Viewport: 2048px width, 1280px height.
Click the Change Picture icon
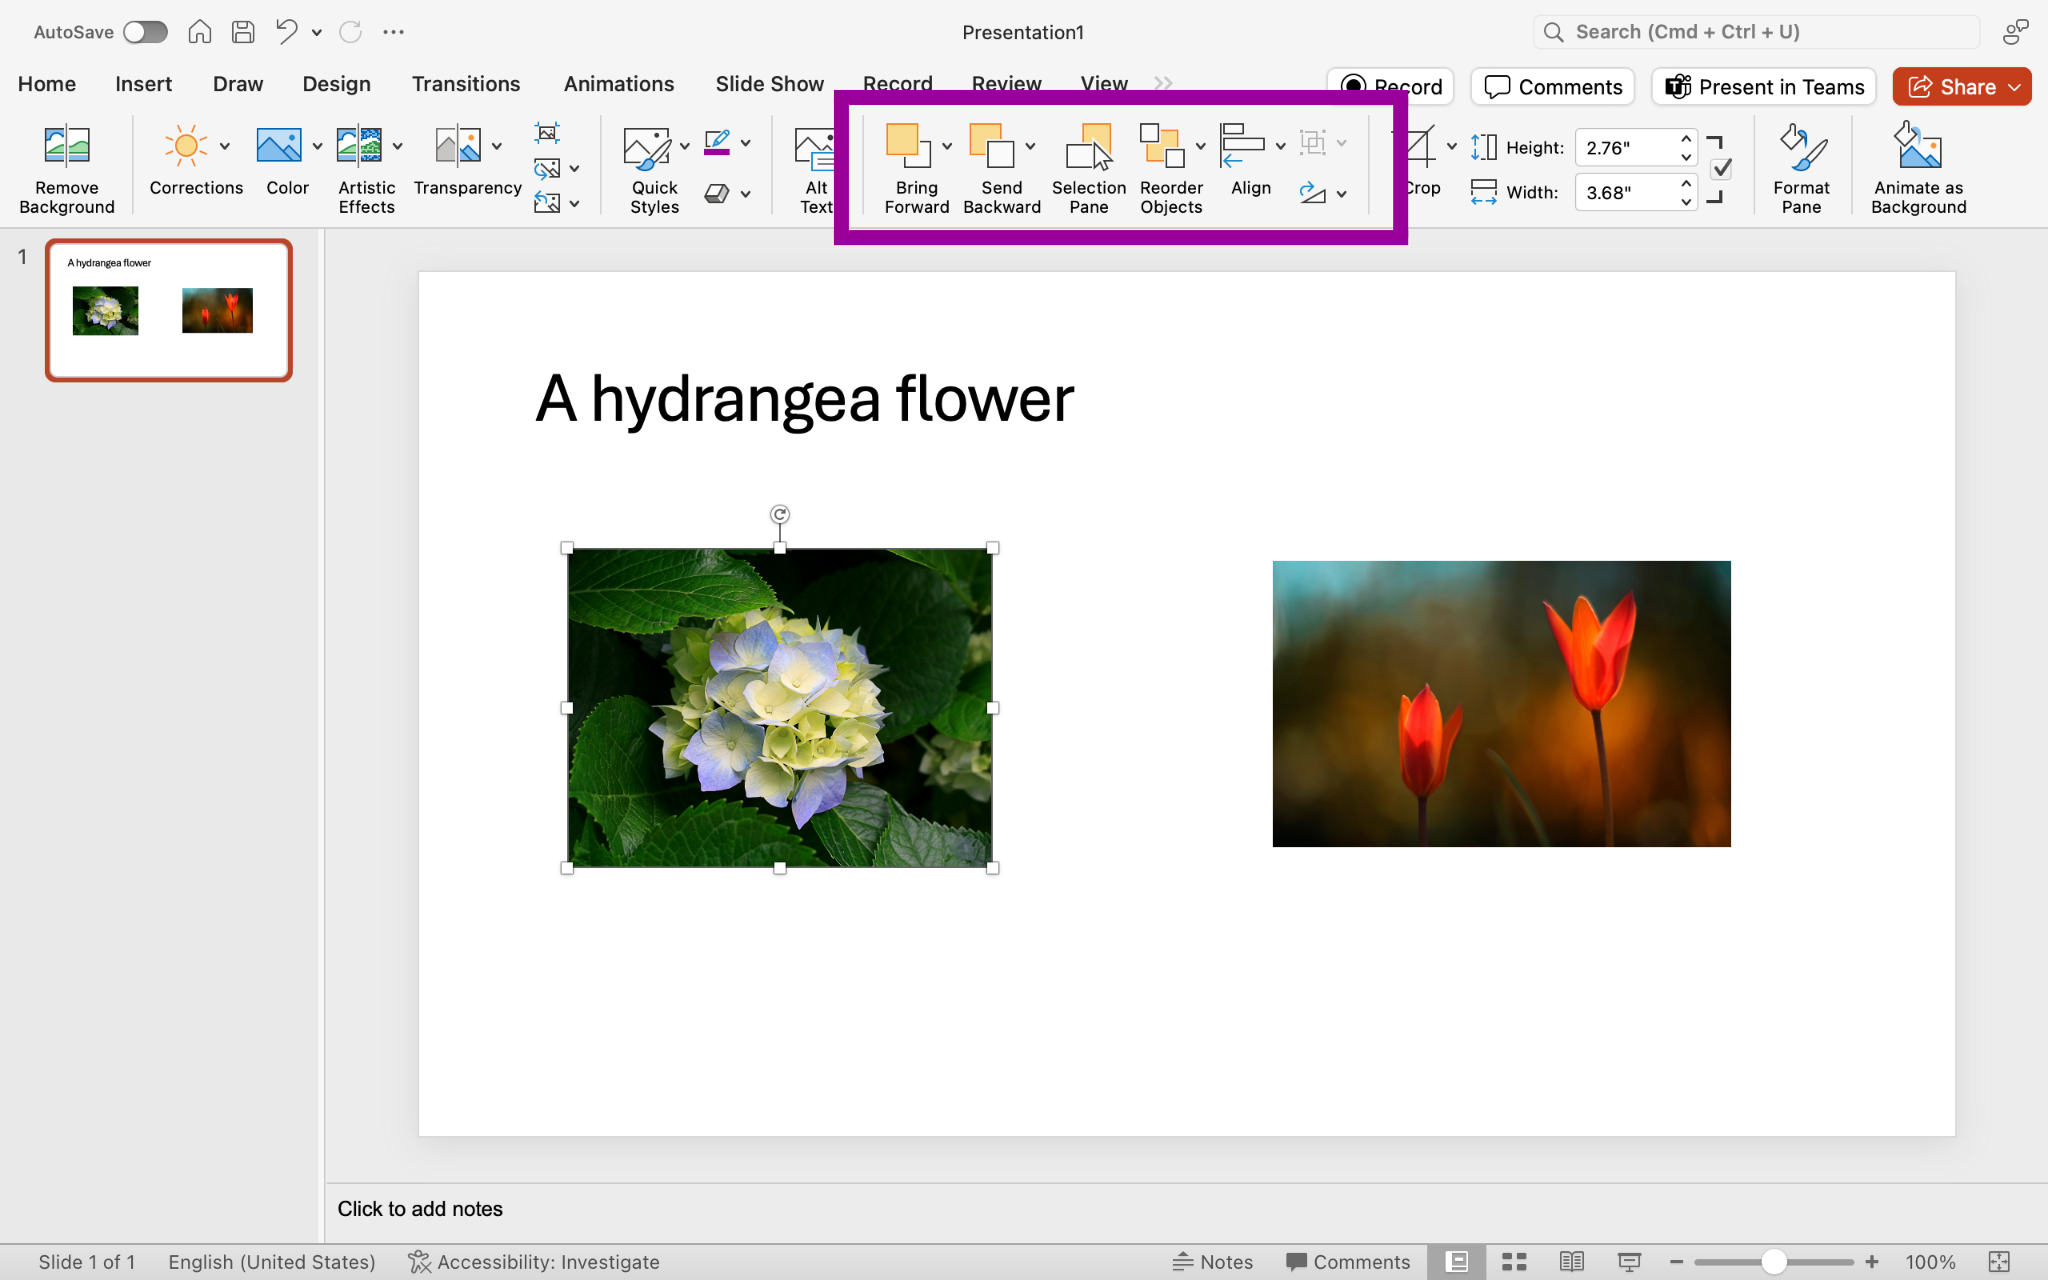click(x=547, y=168)
